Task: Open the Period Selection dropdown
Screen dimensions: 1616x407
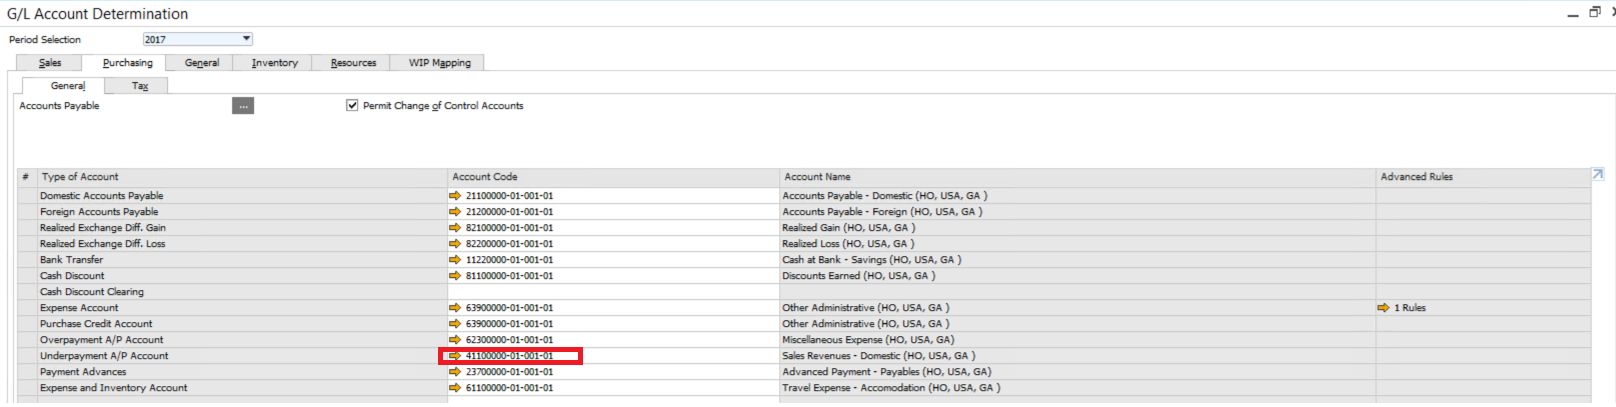Action: click(246, 39)
